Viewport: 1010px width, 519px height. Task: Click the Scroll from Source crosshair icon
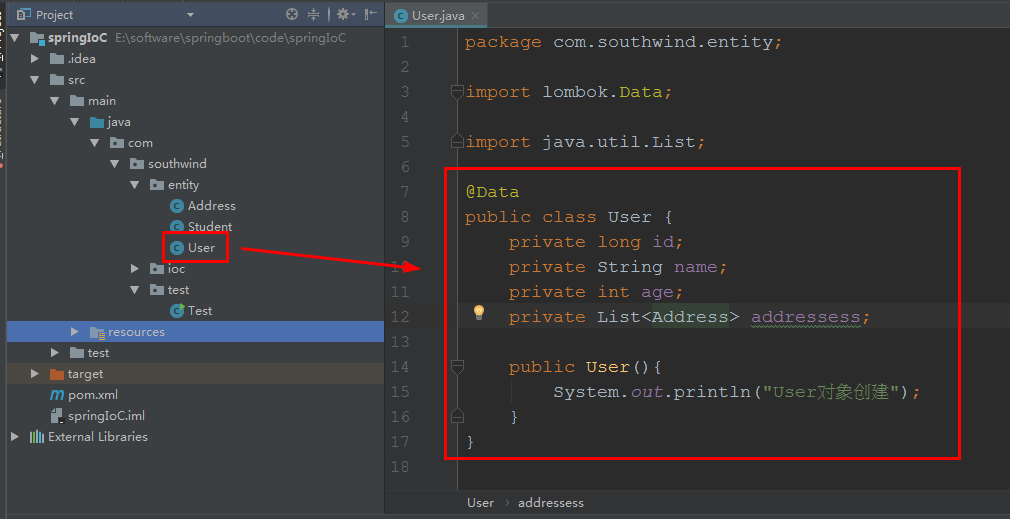point(292,14)
